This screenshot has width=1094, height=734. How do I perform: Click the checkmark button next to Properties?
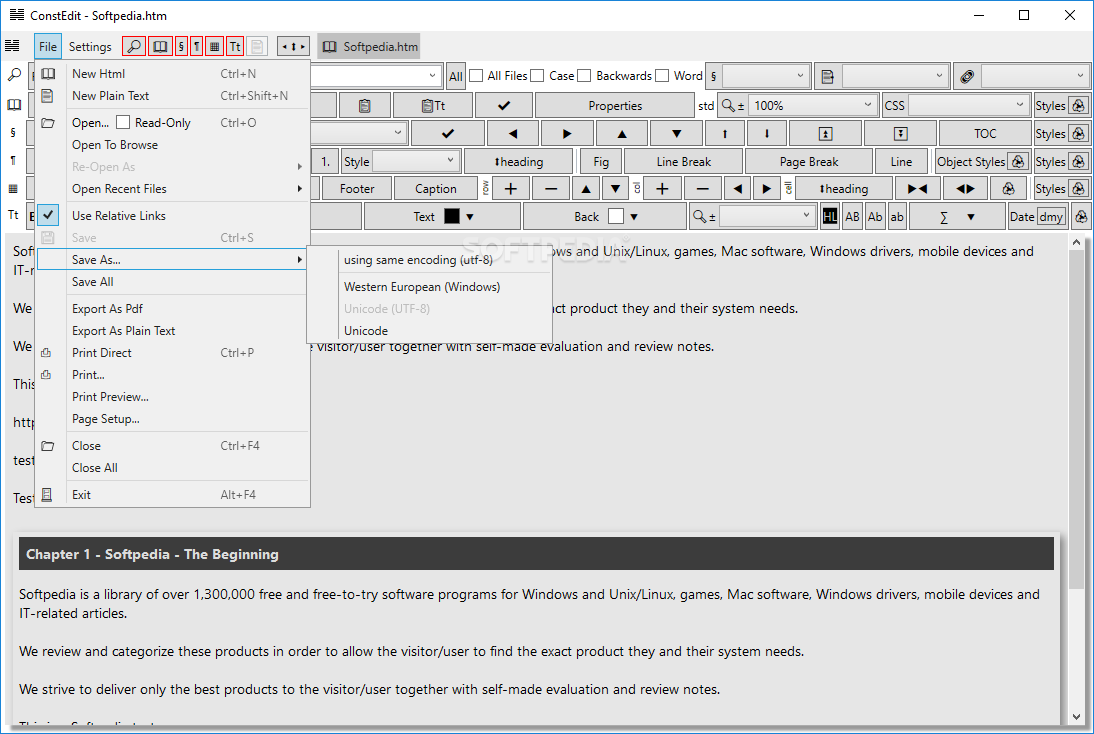pyautogui.click(x=504, y=105)
